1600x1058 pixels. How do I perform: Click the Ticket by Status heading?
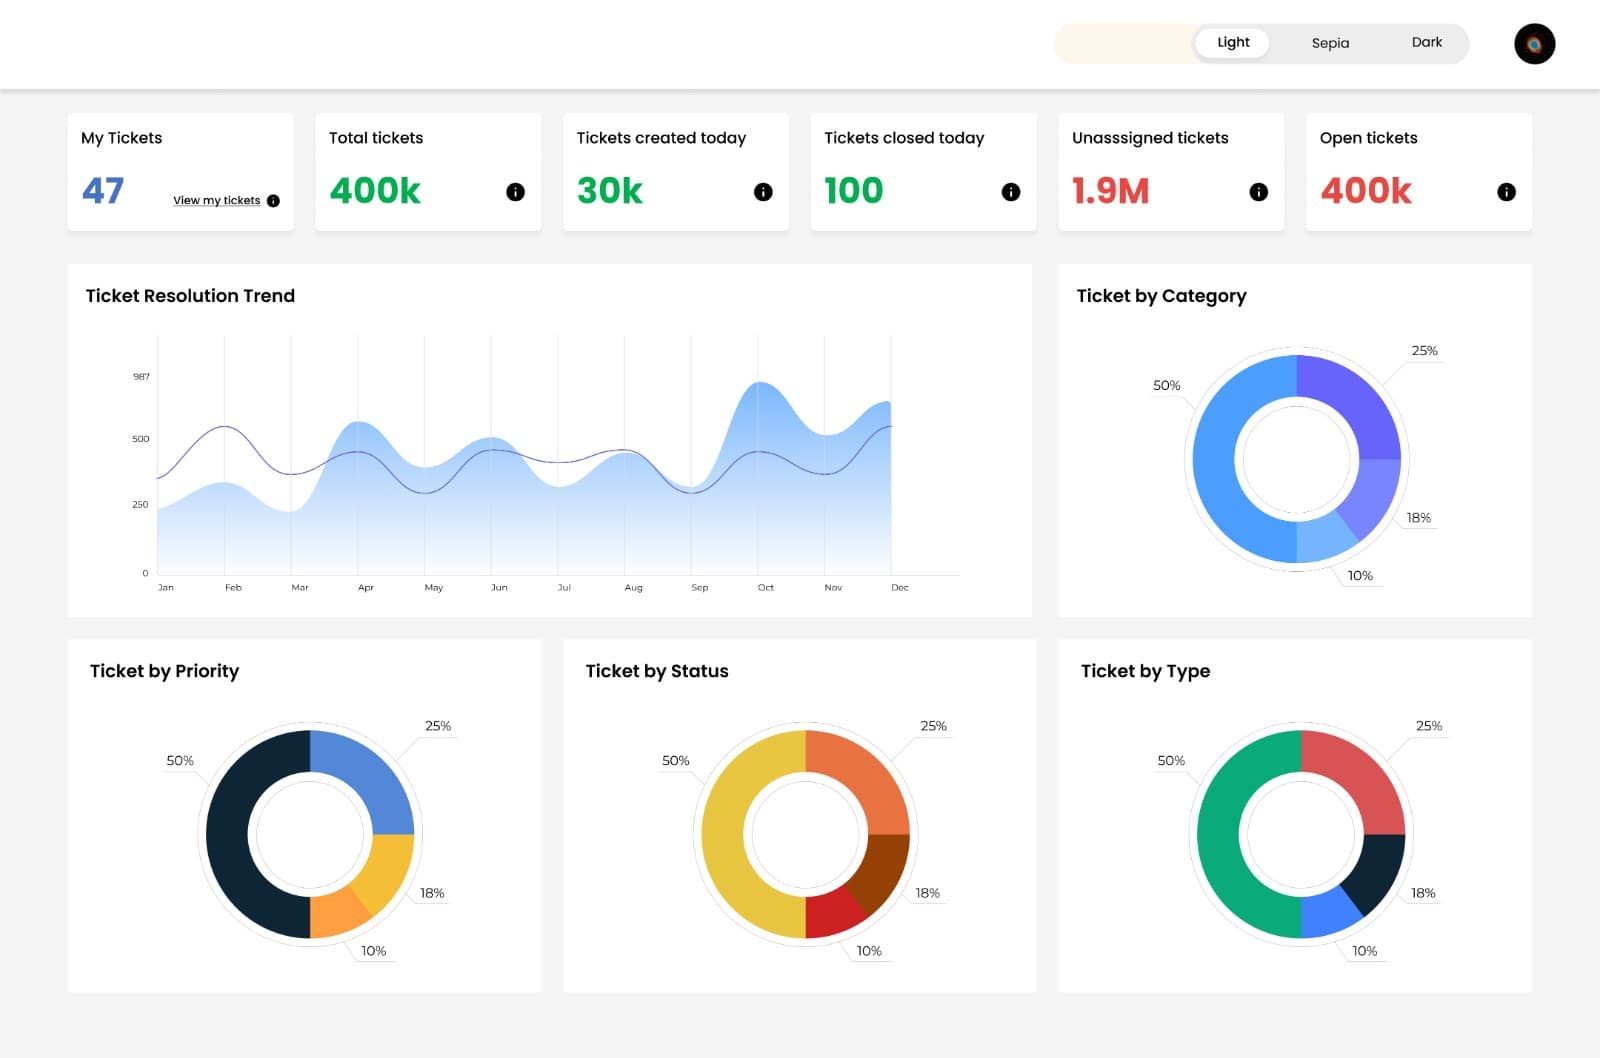657,671
